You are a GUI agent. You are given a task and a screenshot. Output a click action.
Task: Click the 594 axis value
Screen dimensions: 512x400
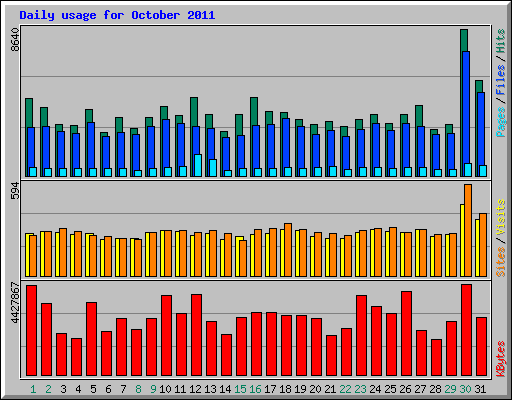coord(15,191)
